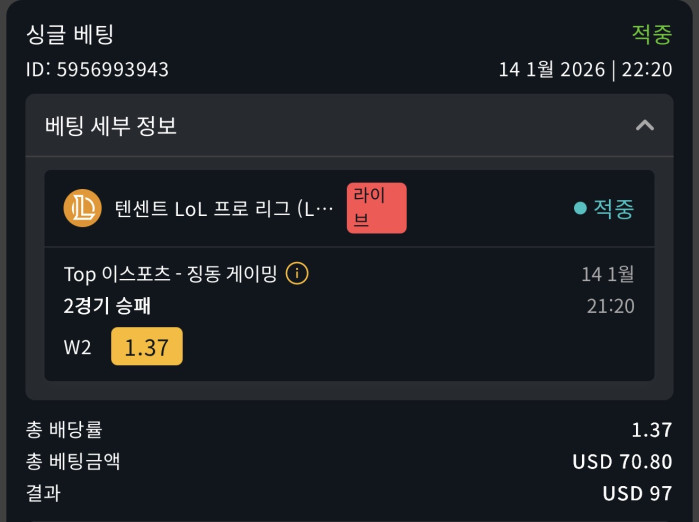Image resolution: width=699 pixels, height=522 pixels.
Task: Click the teal 적중 status dot
Action: 580,209
